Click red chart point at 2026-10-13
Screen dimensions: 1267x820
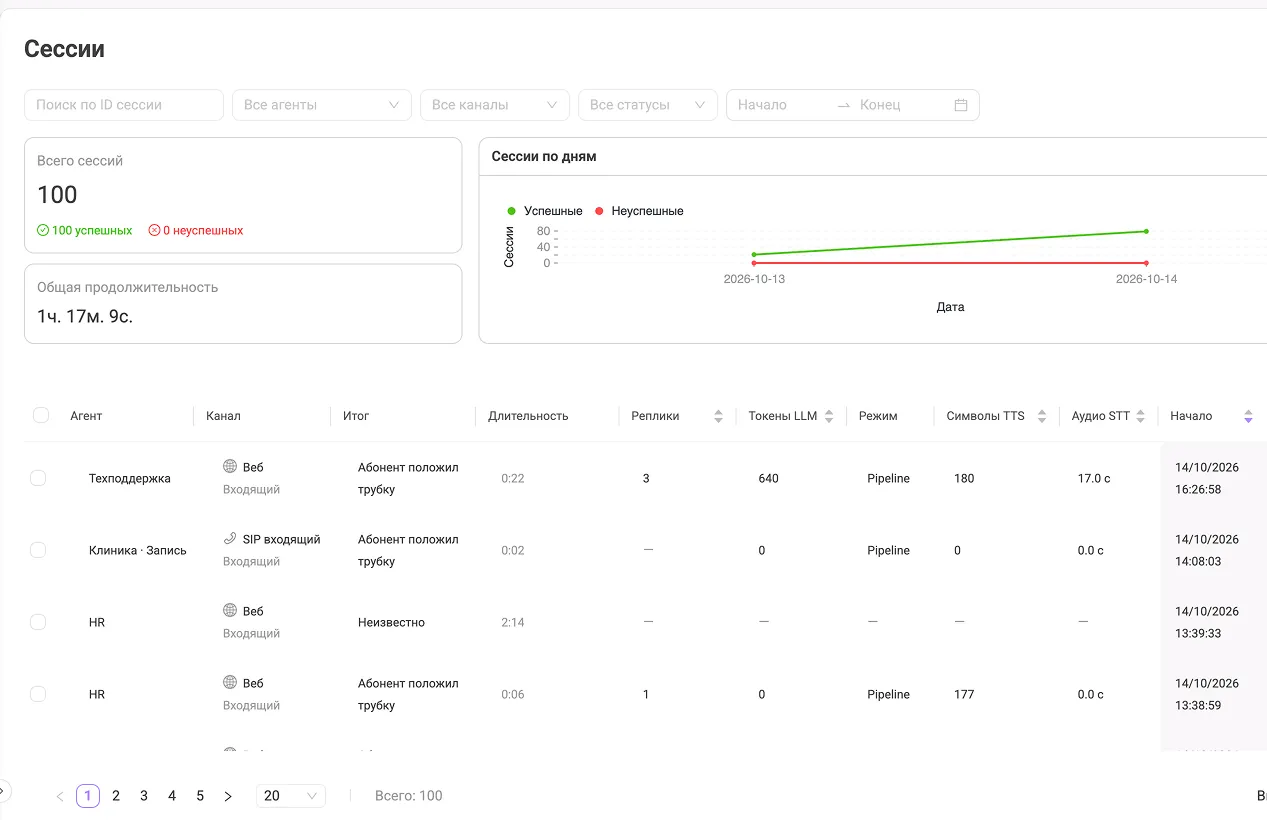754,263
